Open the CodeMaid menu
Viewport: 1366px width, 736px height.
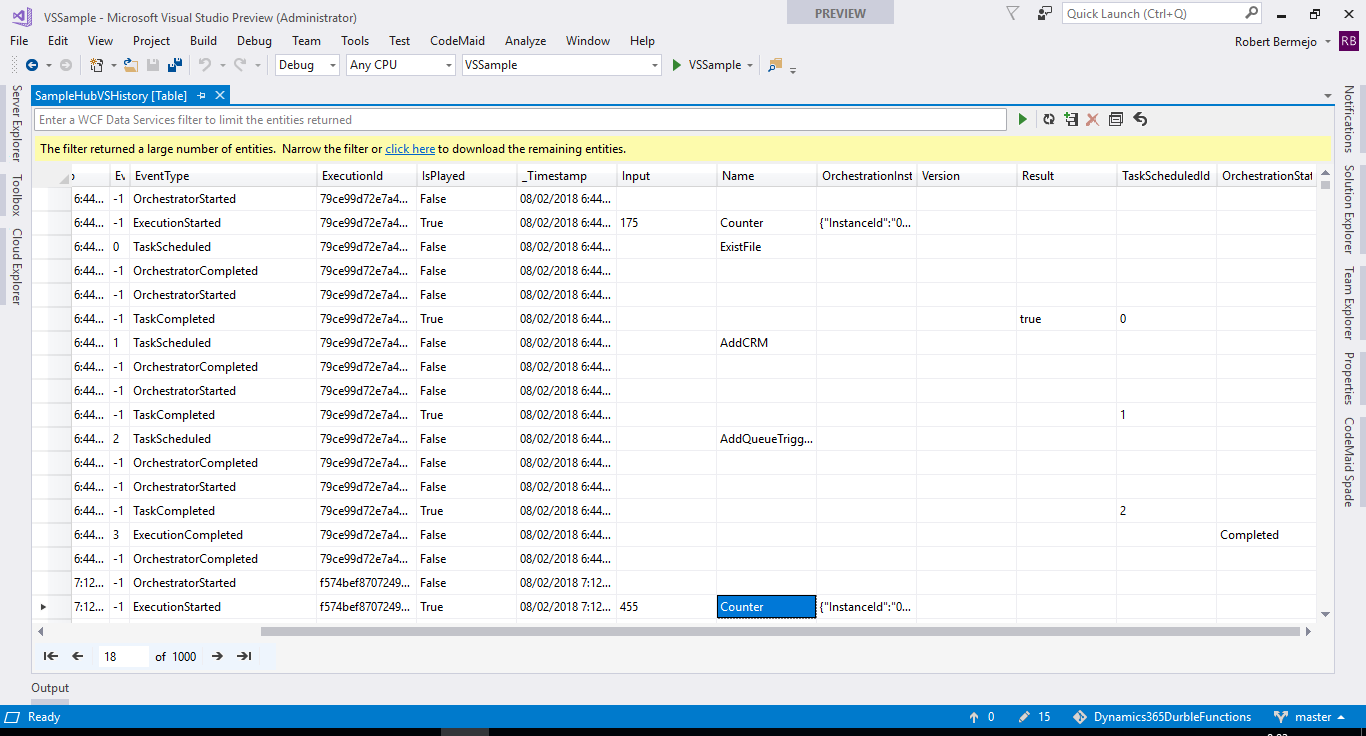457,41
